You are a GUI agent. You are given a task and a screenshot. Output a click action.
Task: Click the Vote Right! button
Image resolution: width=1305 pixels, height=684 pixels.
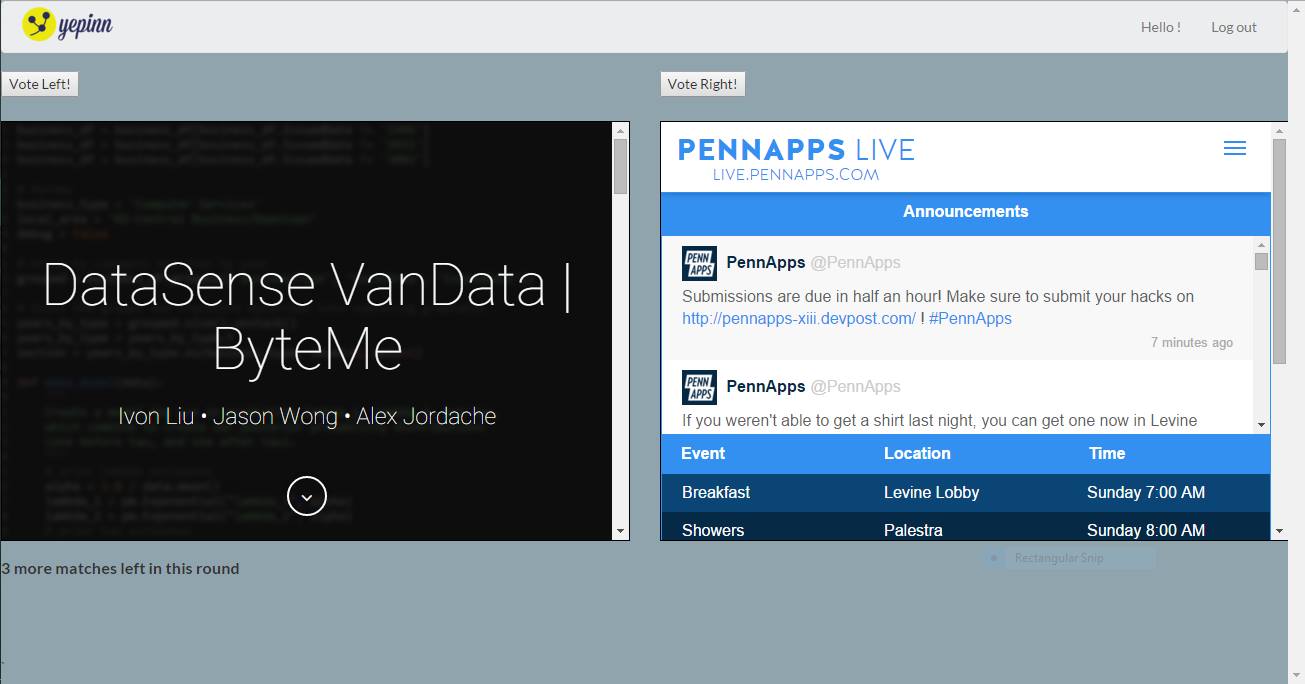[702, 84]
